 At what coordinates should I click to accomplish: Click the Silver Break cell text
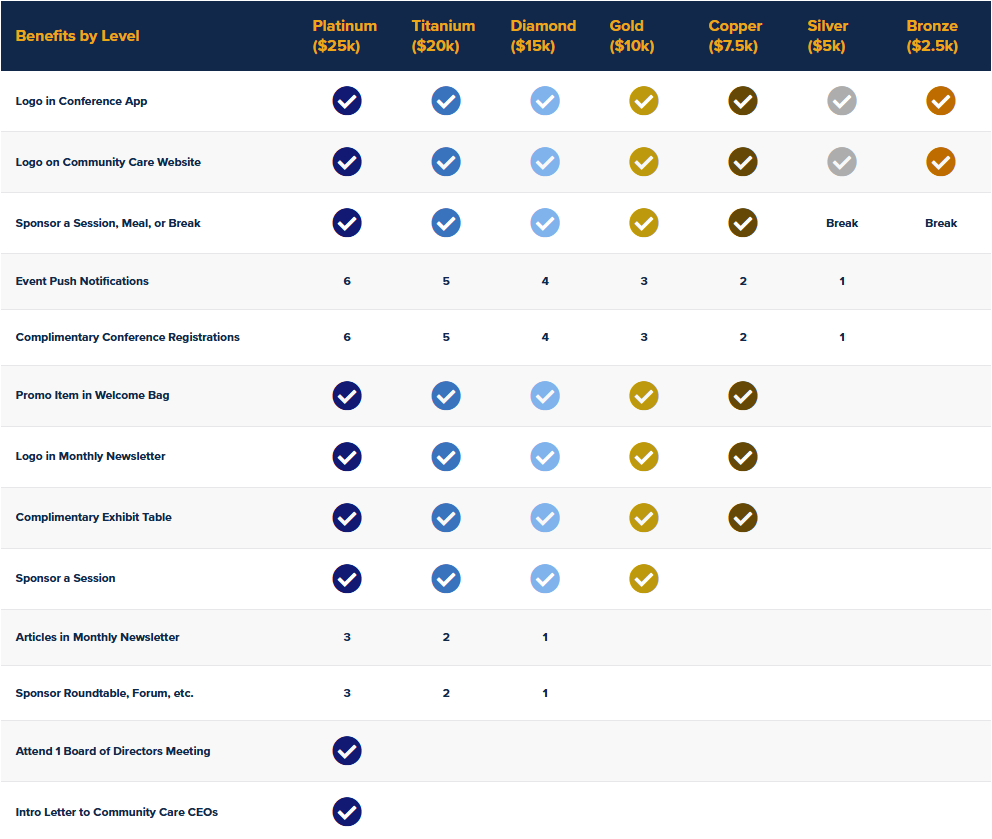point(842,223)
